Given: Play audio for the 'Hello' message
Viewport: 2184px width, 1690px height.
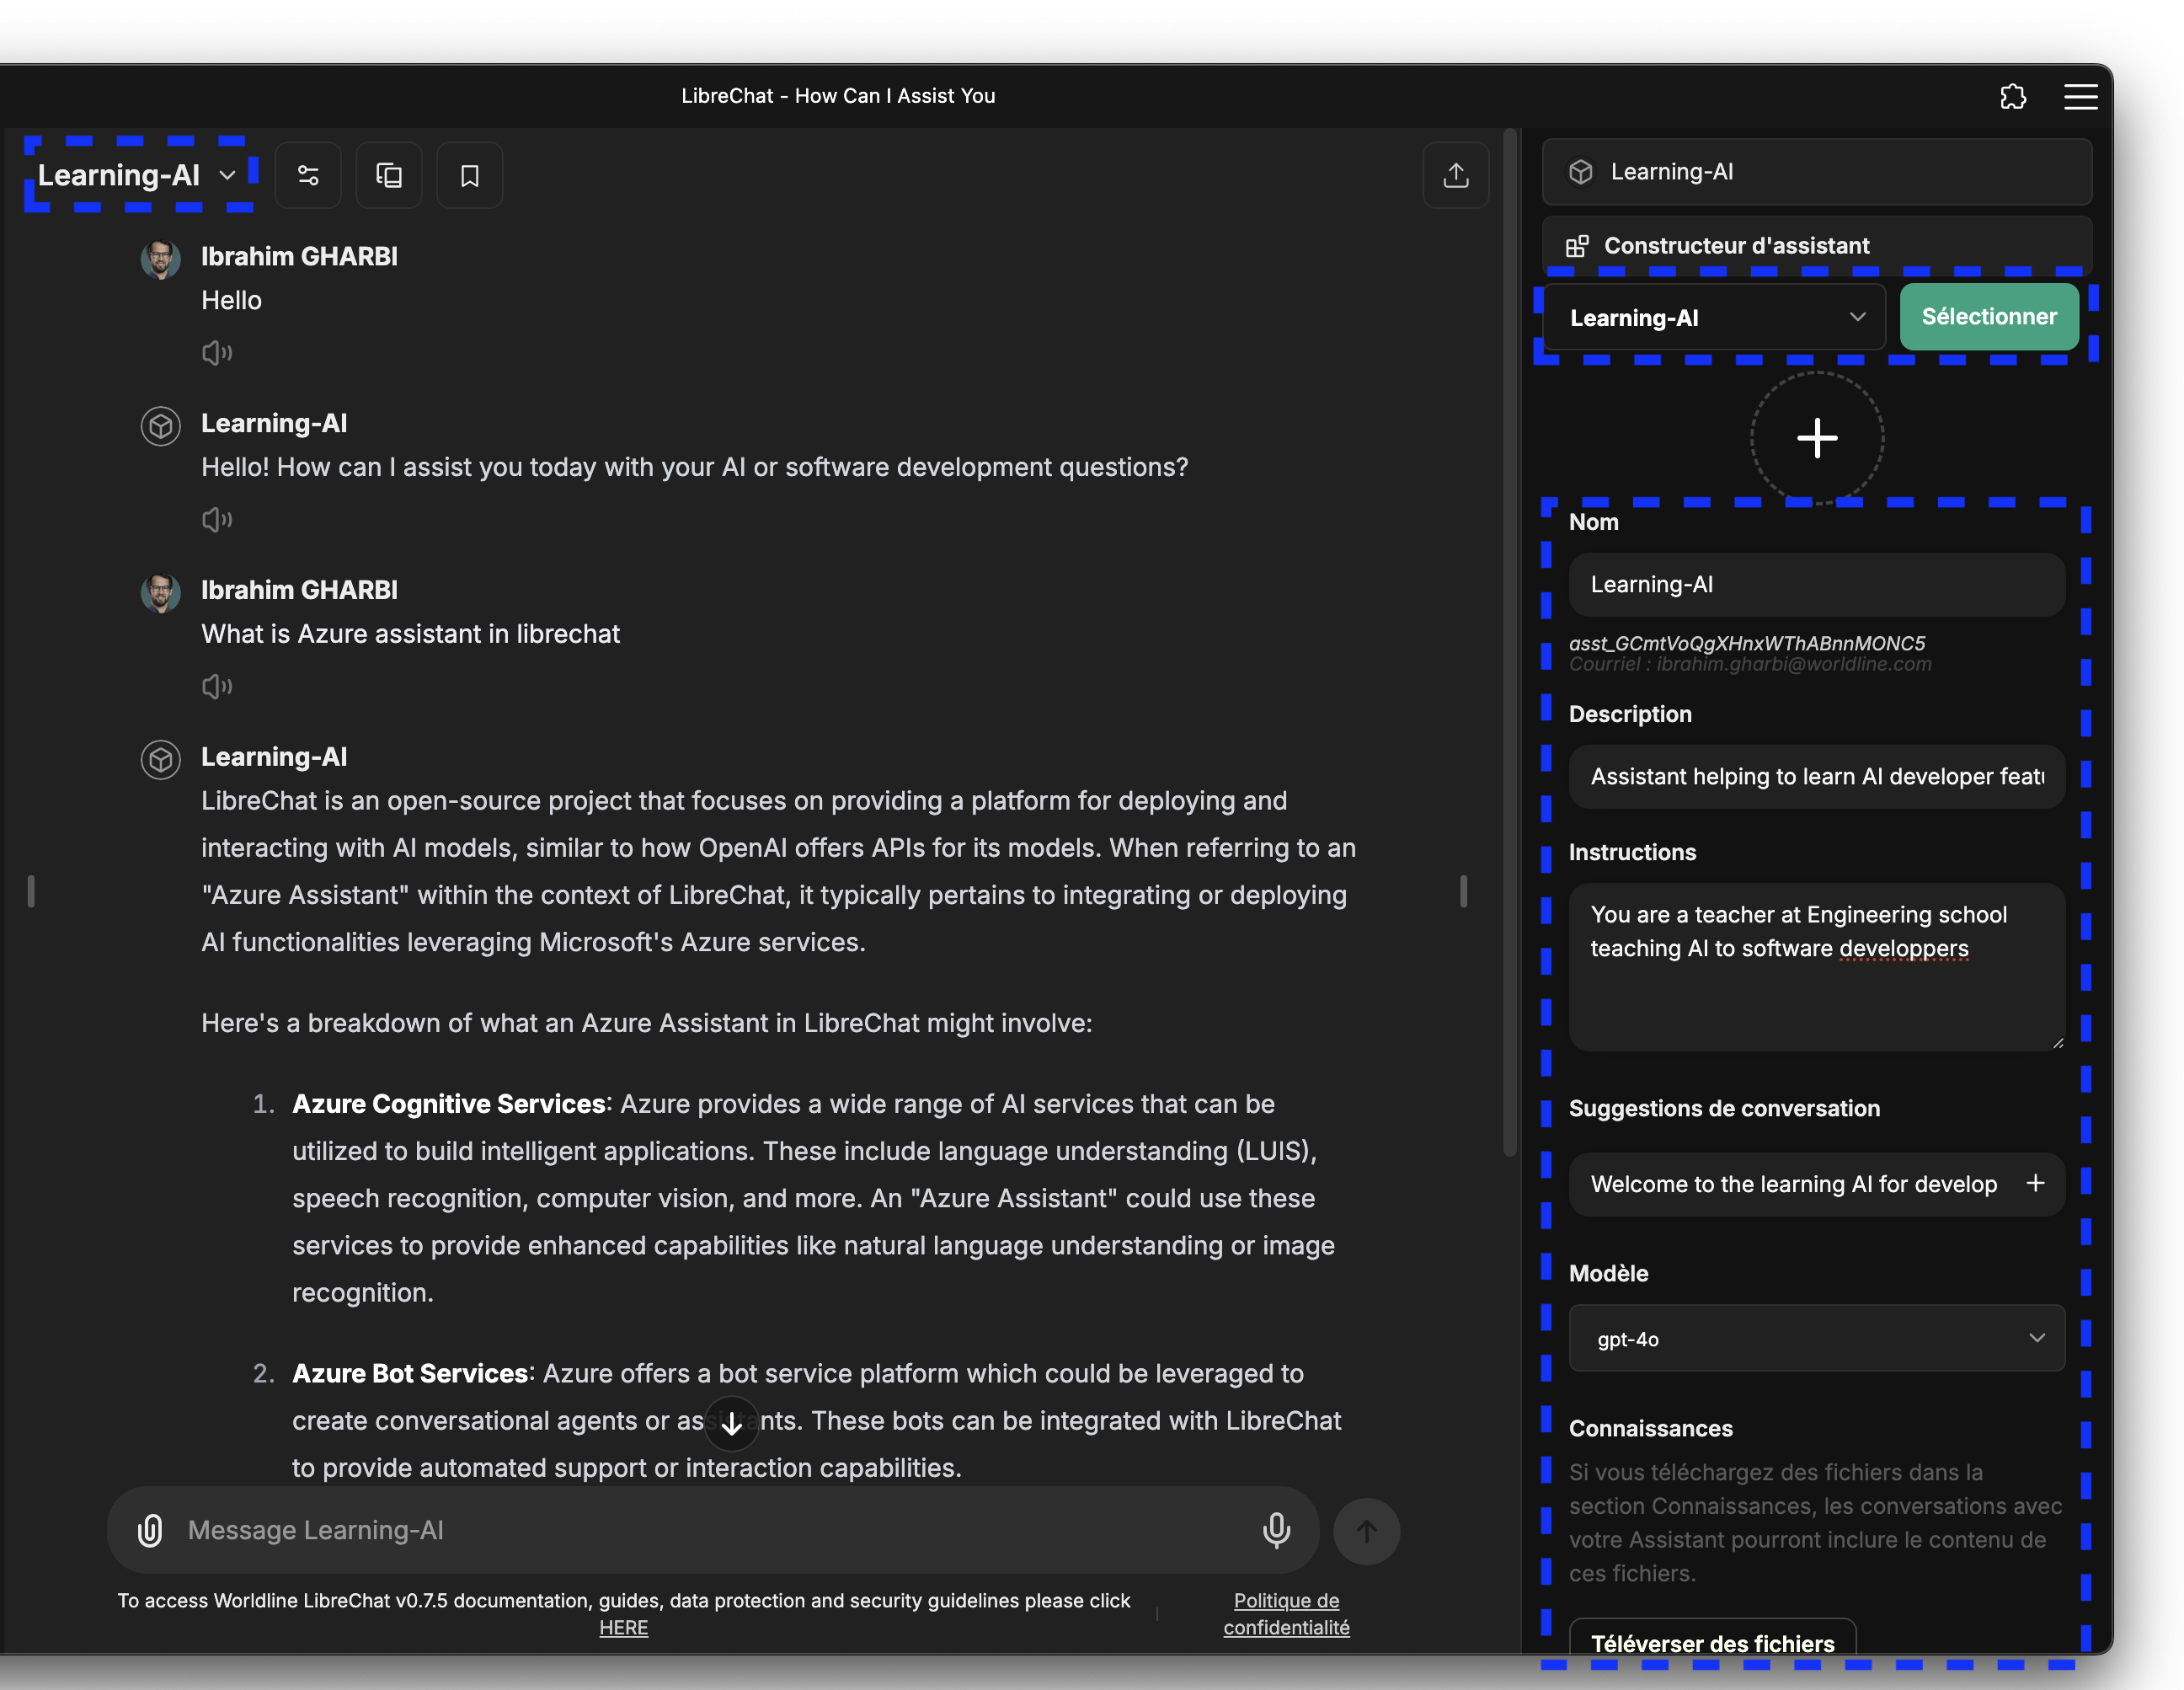Looking at the screenshot, I should [x=217, y=353].
